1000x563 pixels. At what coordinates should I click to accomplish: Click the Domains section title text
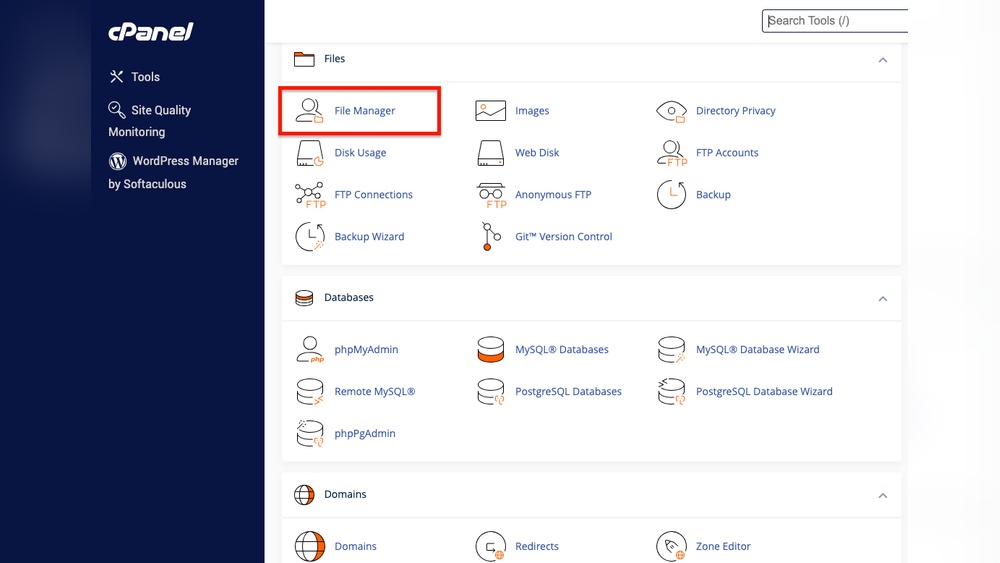[x=345, y=495]
